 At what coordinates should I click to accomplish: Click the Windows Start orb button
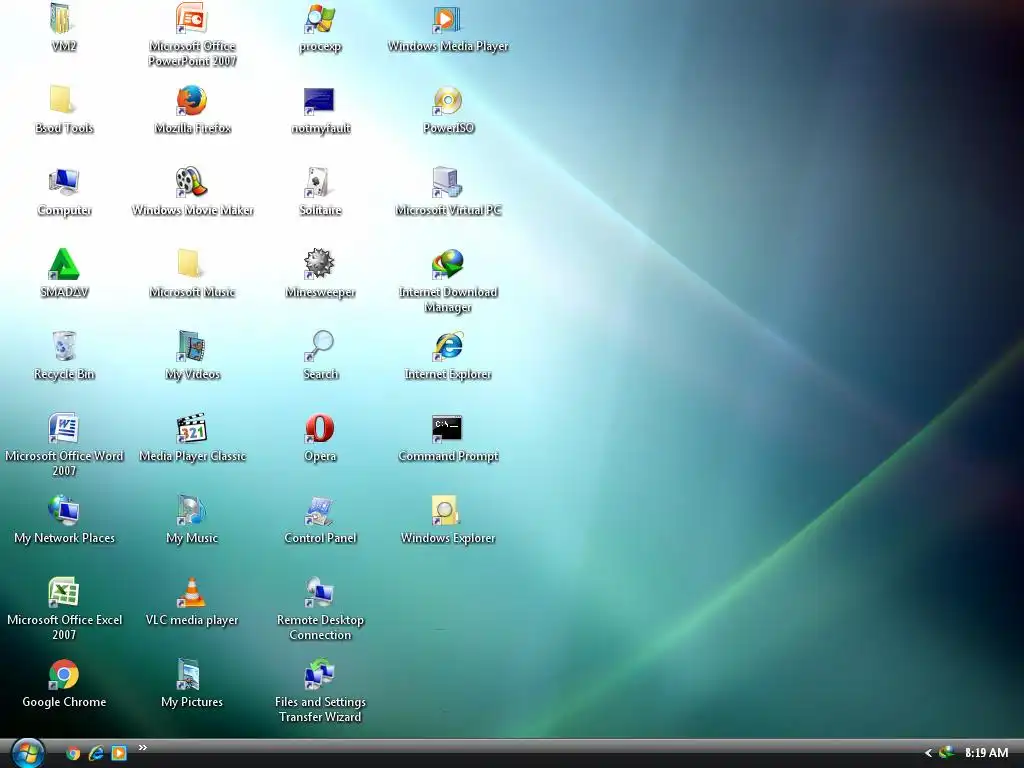[27, 753]
